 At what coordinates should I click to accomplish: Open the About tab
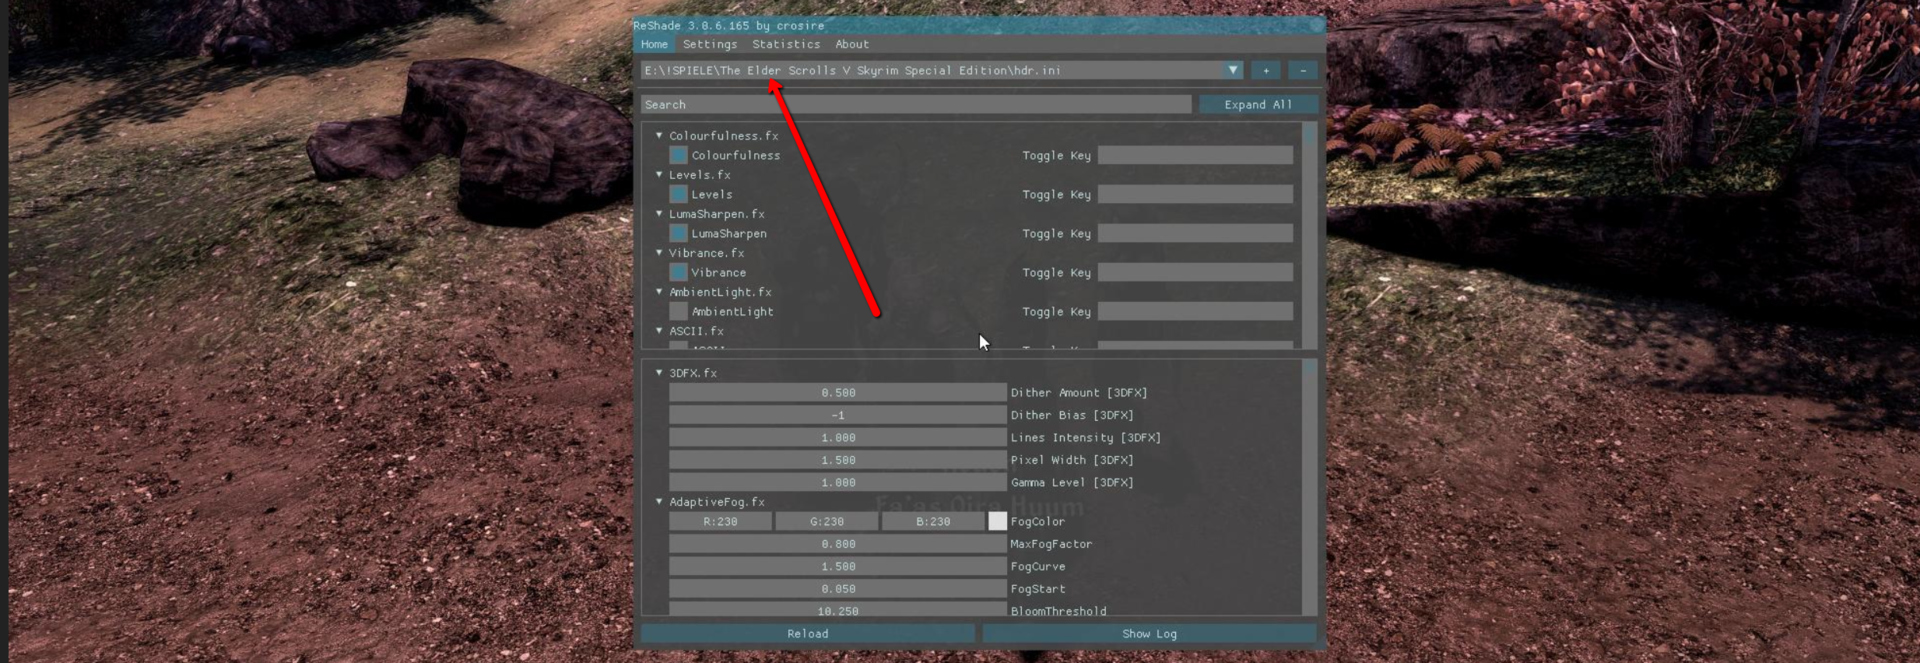pos(851,44)
